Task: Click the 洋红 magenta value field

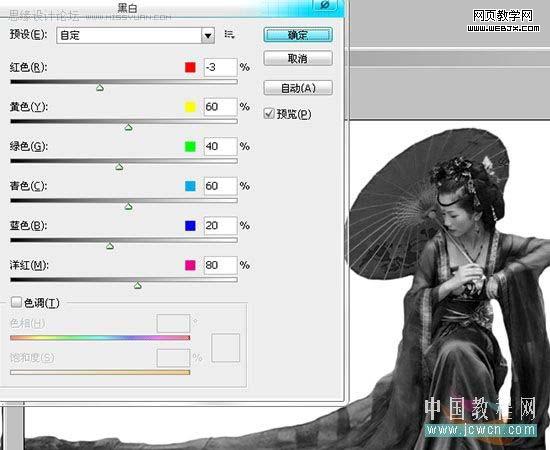Action: click(221, 265)
